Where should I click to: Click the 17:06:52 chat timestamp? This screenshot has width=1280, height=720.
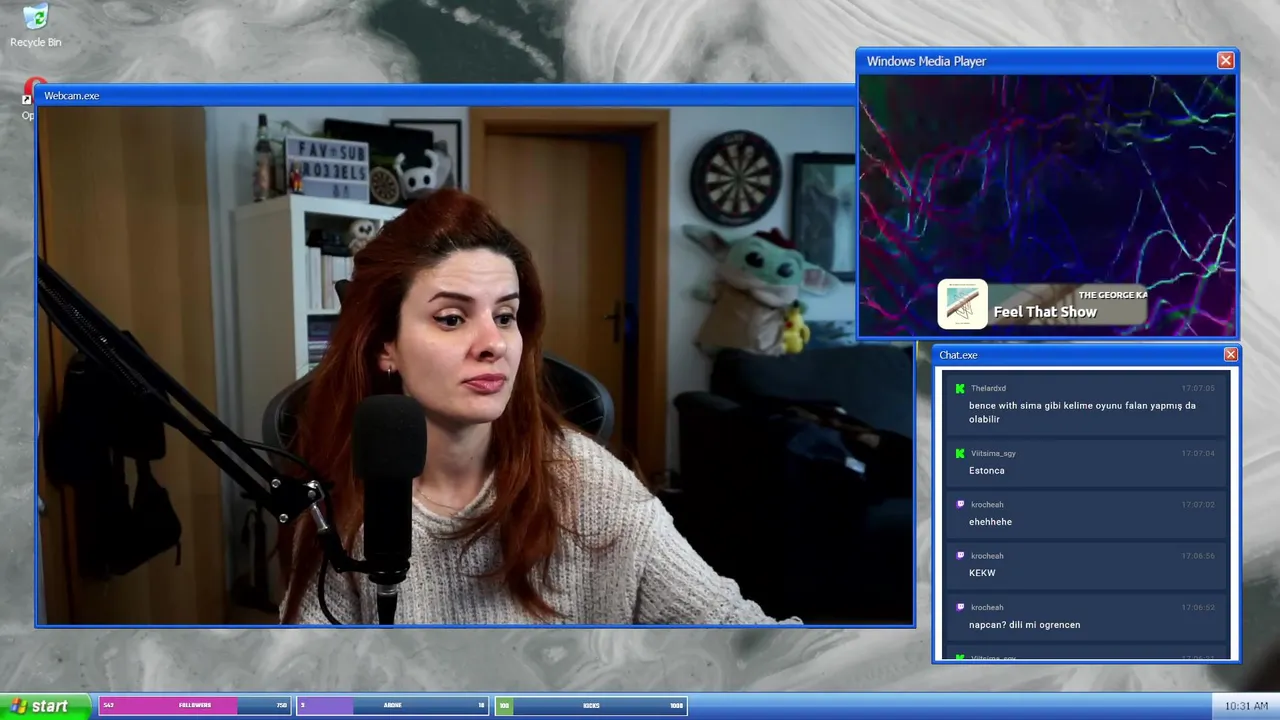1197,607
